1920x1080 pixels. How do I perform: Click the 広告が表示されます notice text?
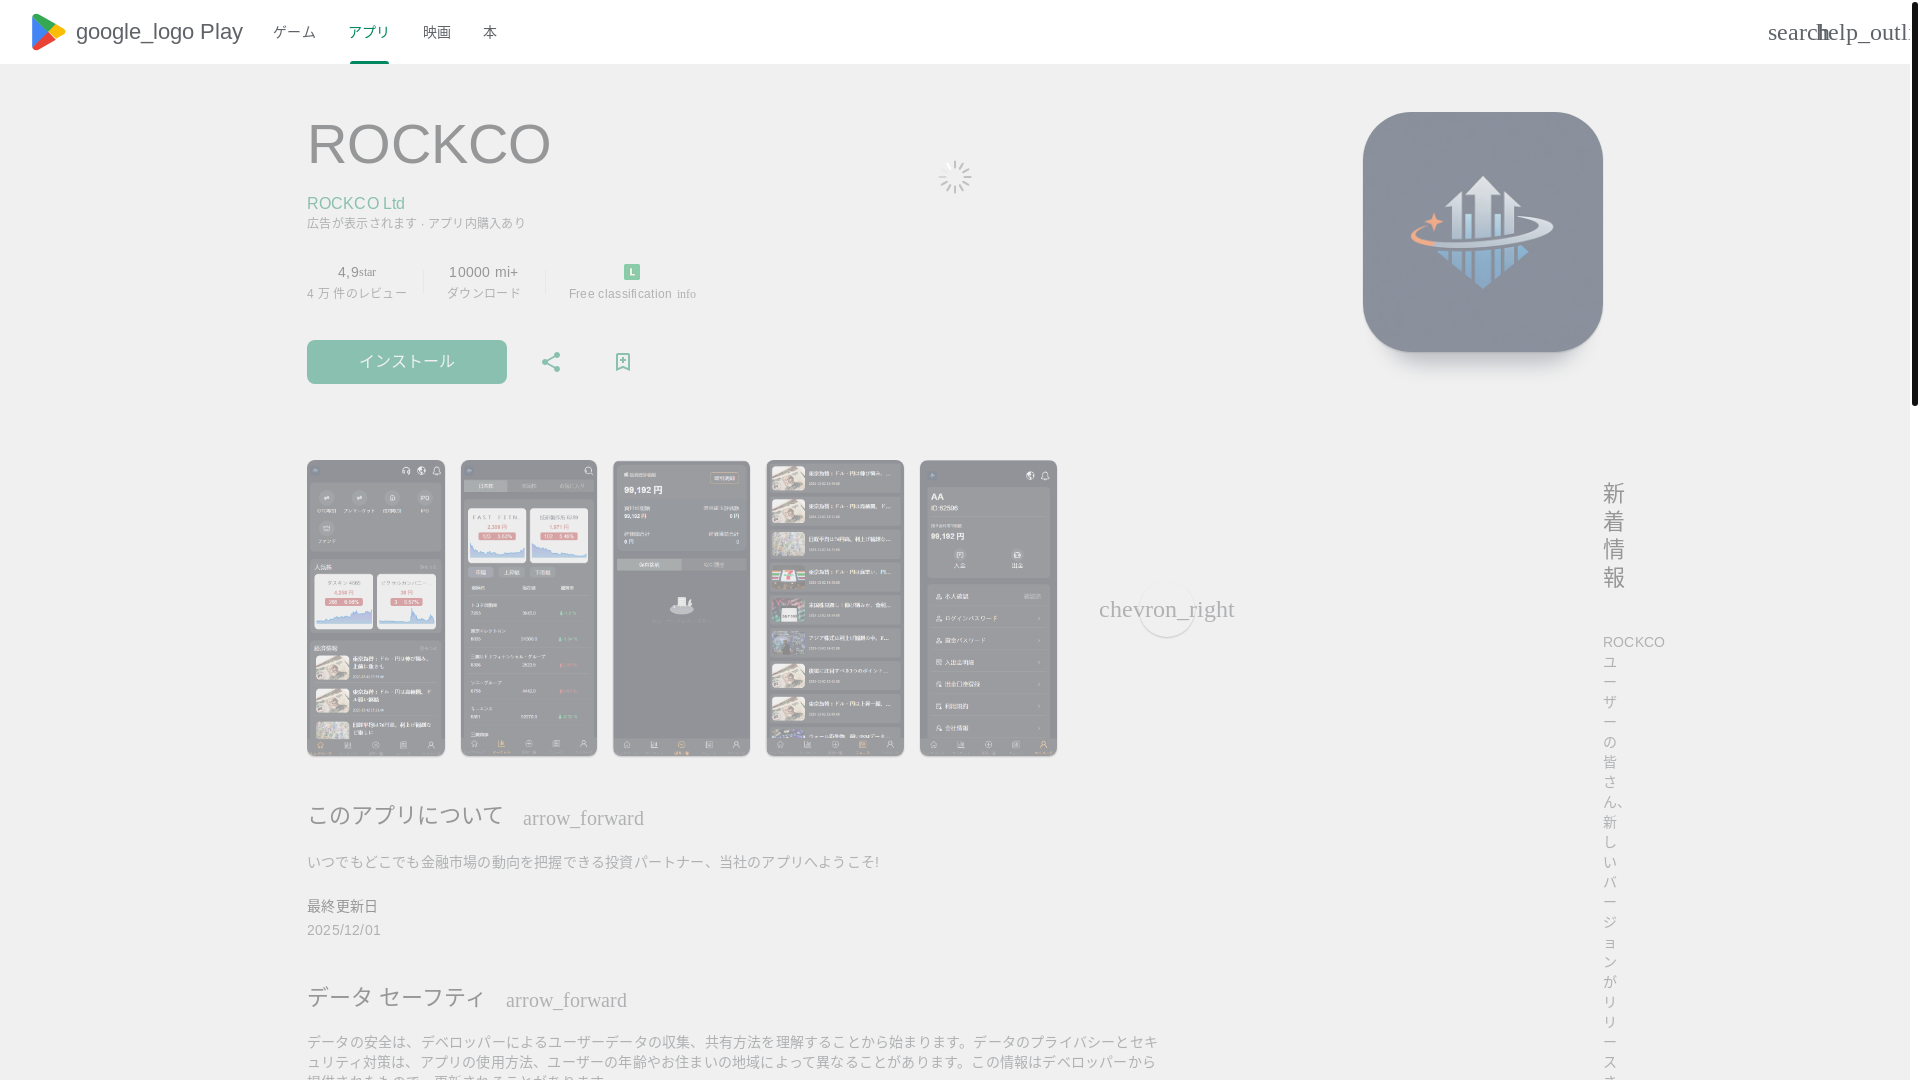(x=362, y=223)
